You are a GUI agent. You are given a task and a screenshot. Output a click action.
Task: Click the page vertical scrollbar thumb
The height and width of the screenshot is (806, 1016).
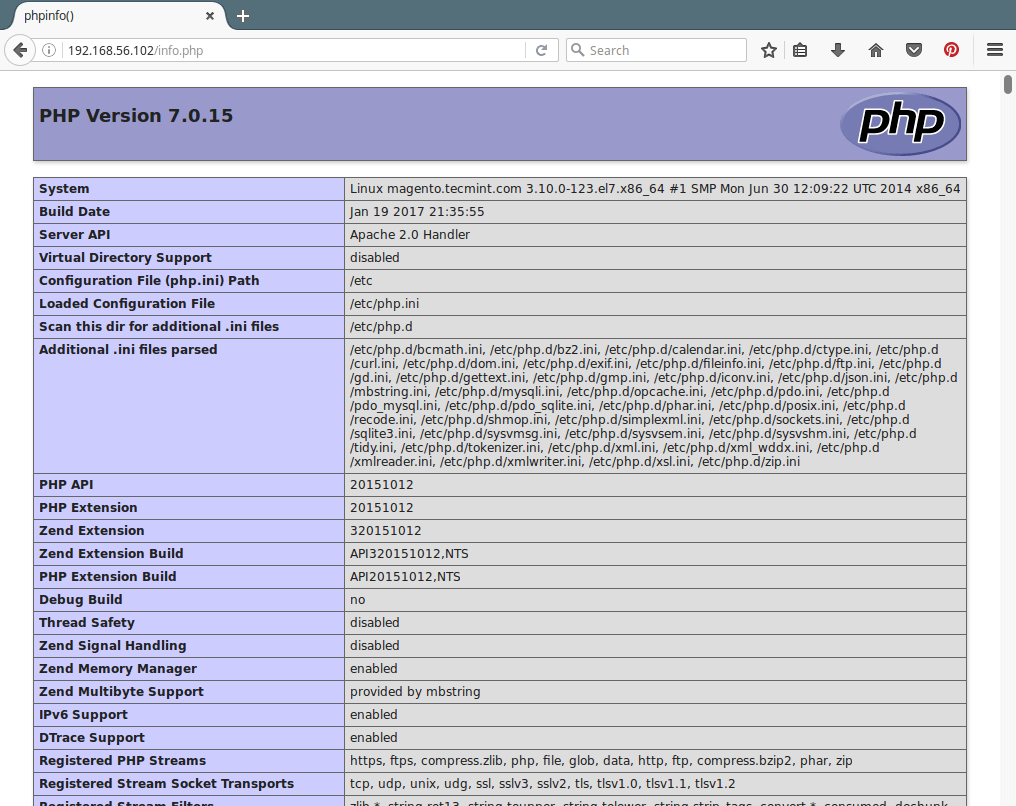tap(1008, 85)
